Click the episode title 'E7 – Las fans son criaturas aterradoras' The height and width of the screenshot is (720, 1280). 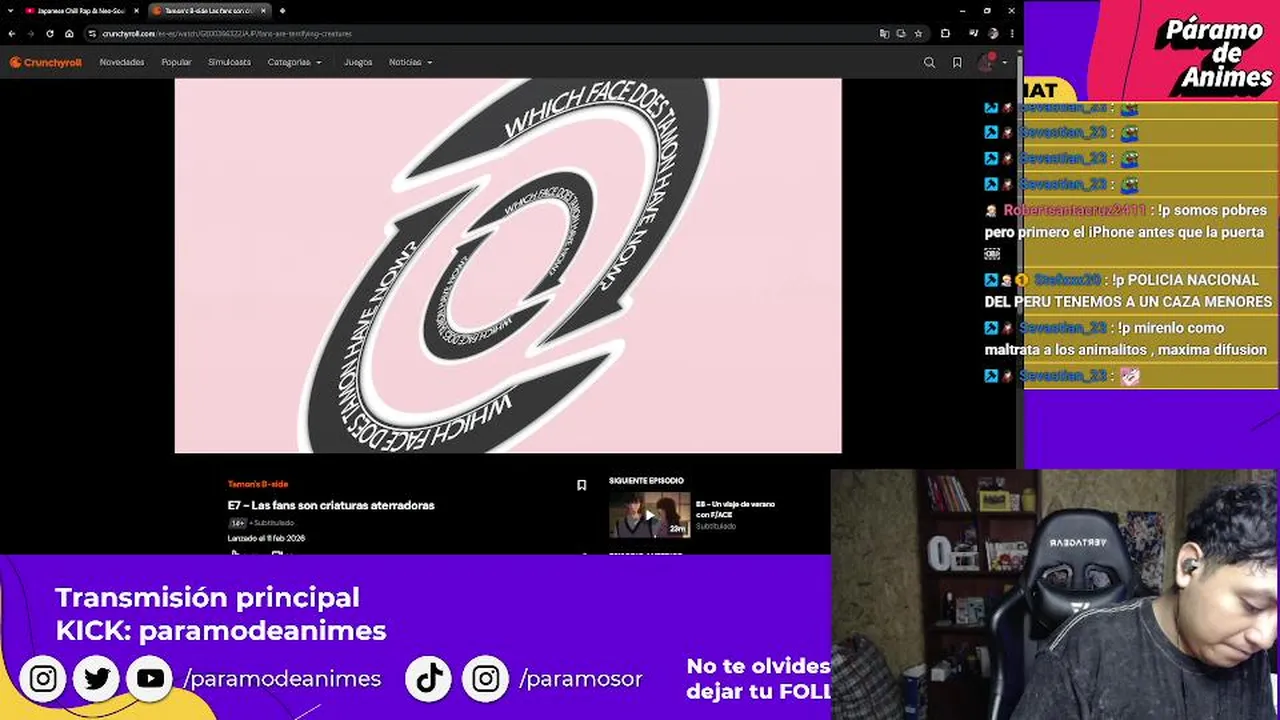[x=331, y=505]
